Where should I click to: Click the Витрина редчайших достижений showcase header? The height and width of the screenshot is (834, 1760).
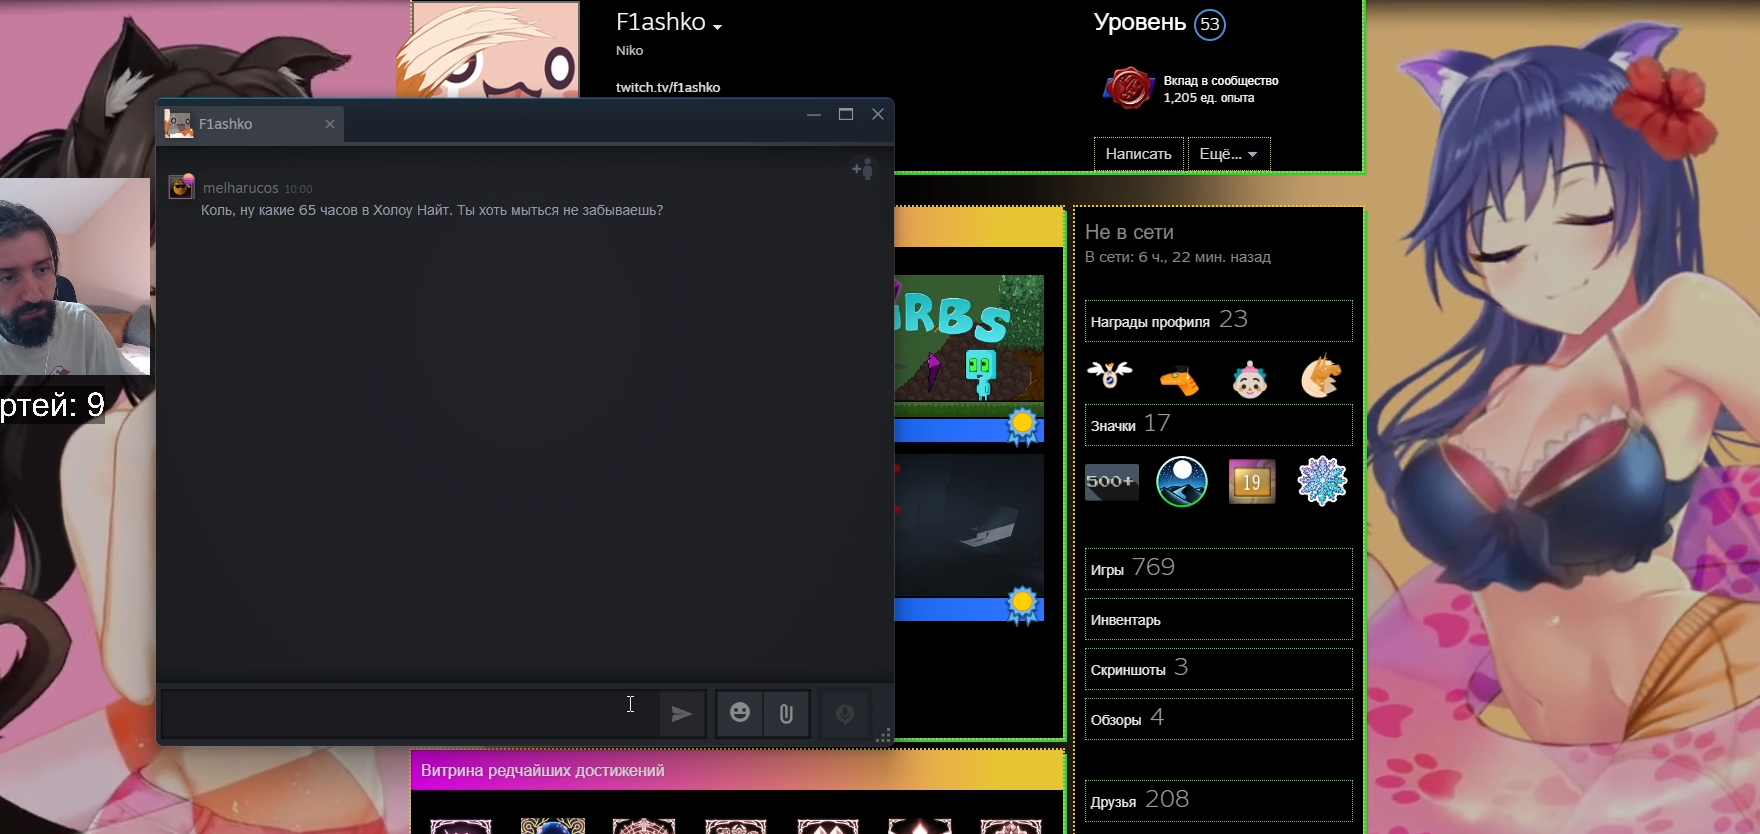[x=737, y=770]
